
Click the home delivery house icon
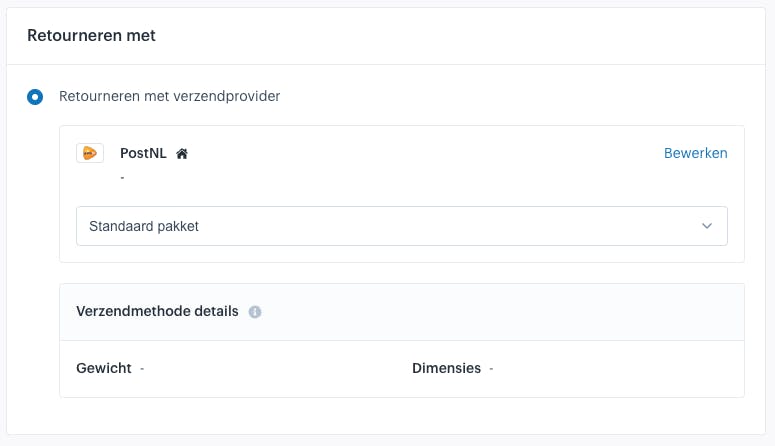[x=182, y=154]
